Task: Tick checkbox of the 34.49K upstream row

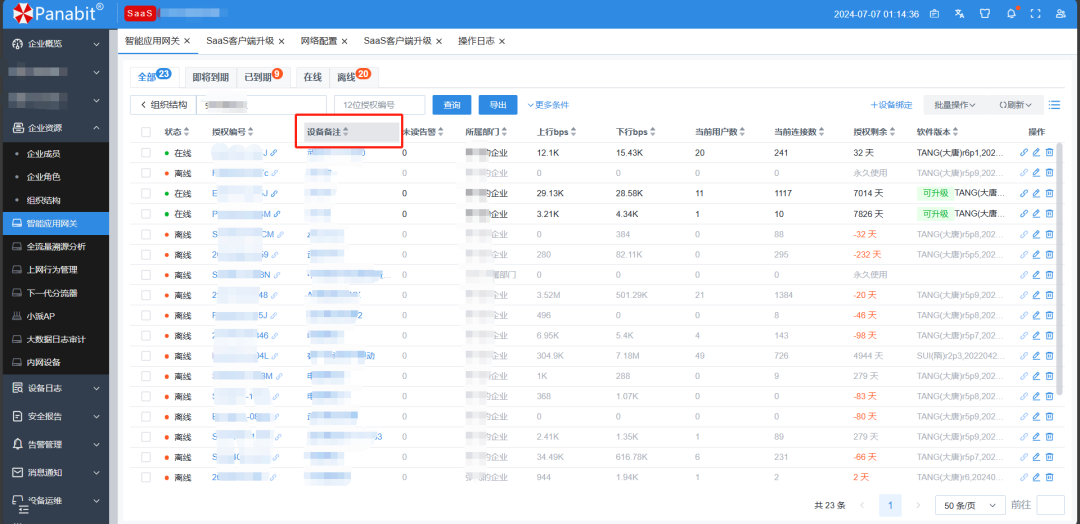Action: click(145, 457)
